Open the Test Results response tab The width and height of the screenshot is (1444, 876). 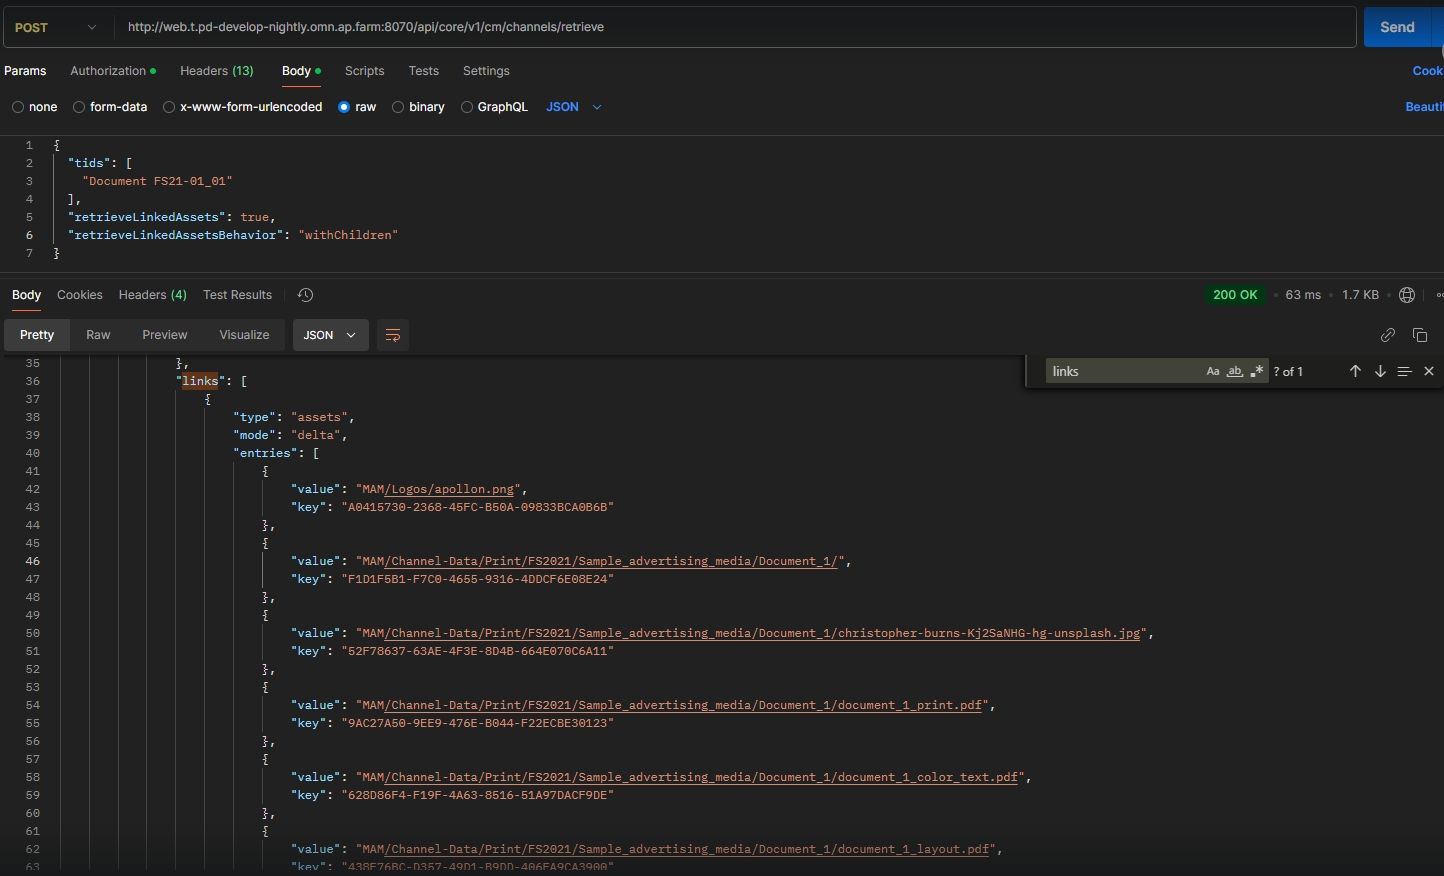click(x=237, y=295)
